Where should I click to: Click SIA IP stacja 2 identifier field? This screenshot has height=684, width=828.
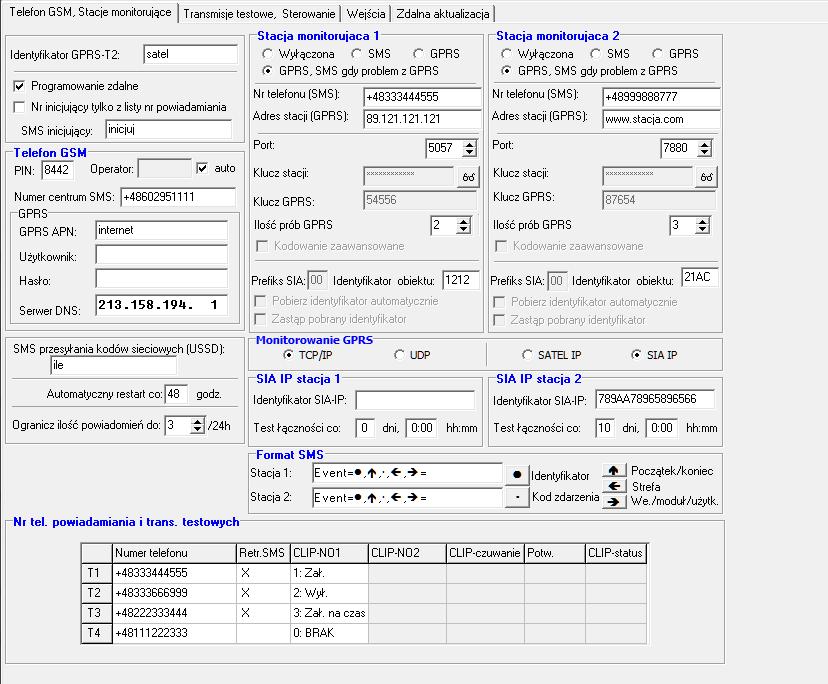(655, 399)
